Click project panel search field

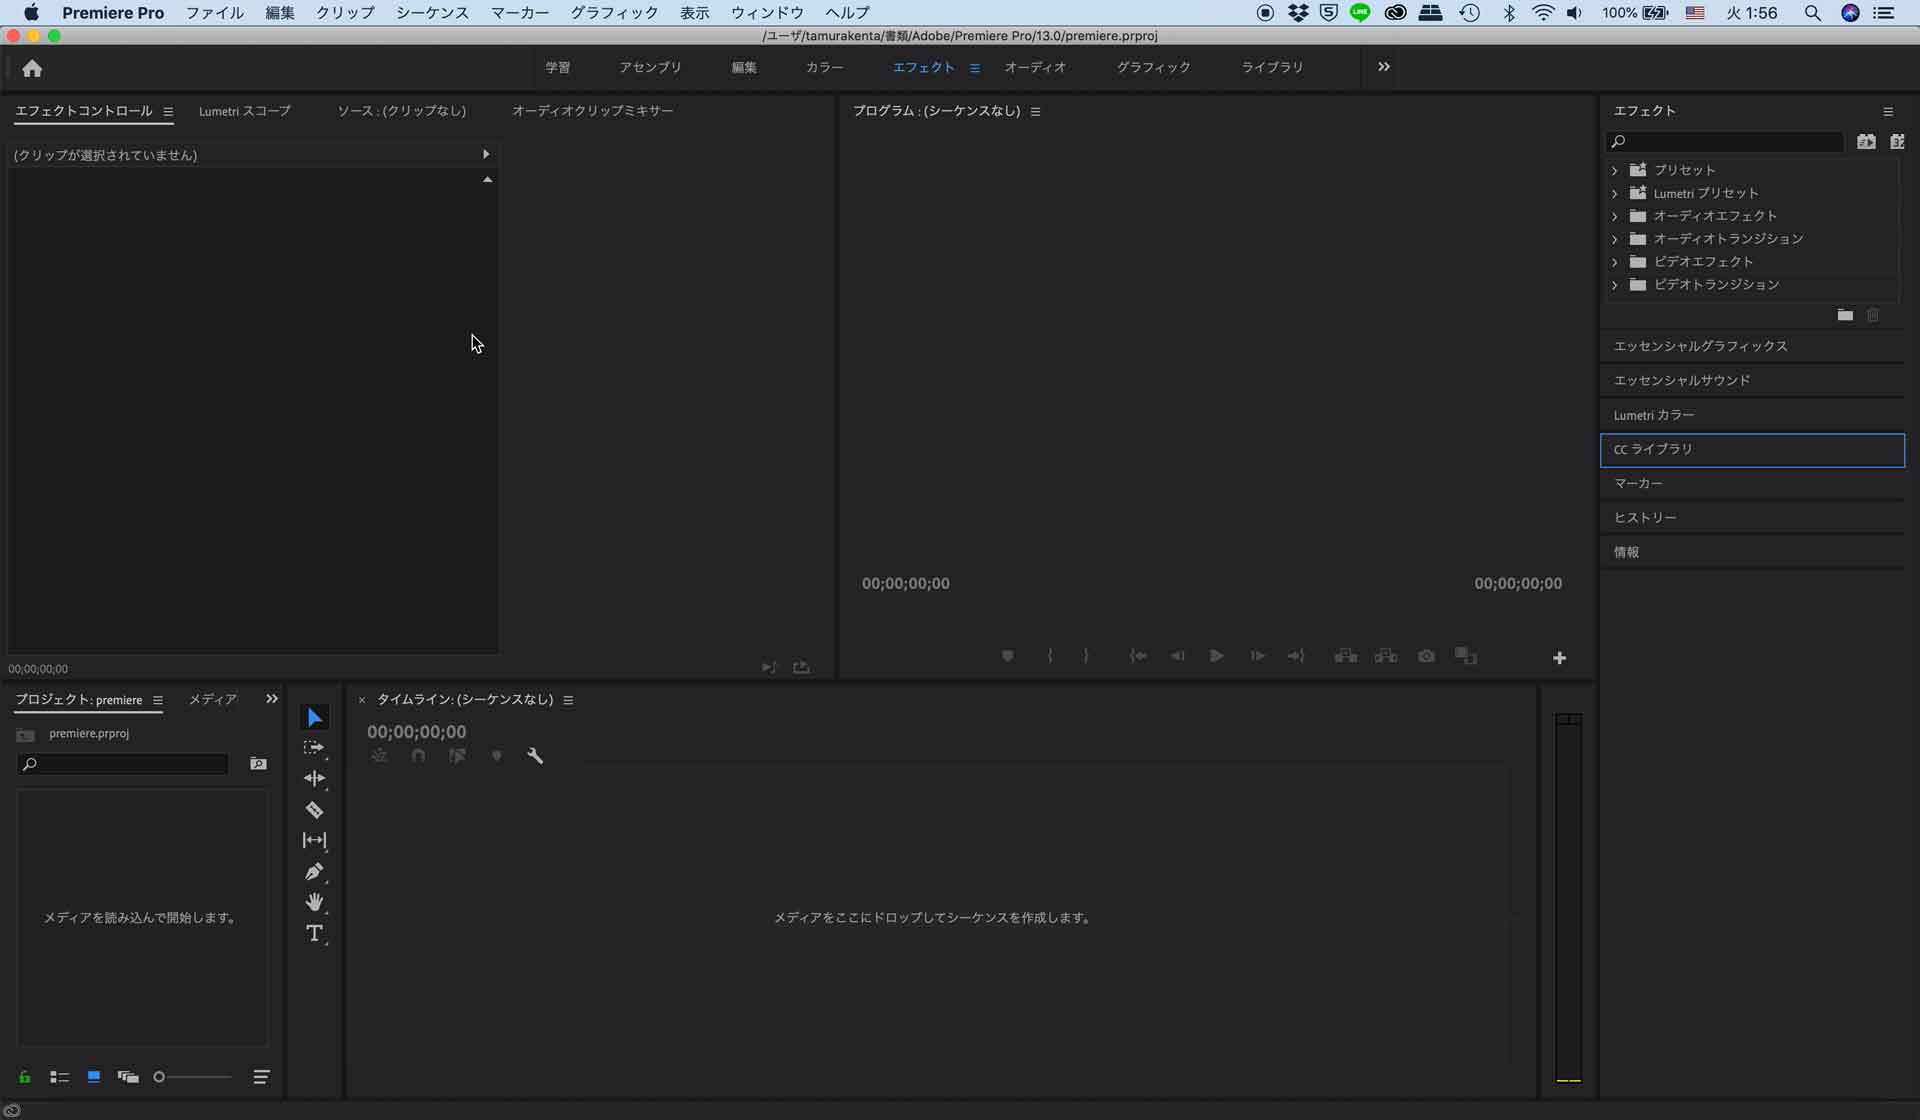pos(122,764)
